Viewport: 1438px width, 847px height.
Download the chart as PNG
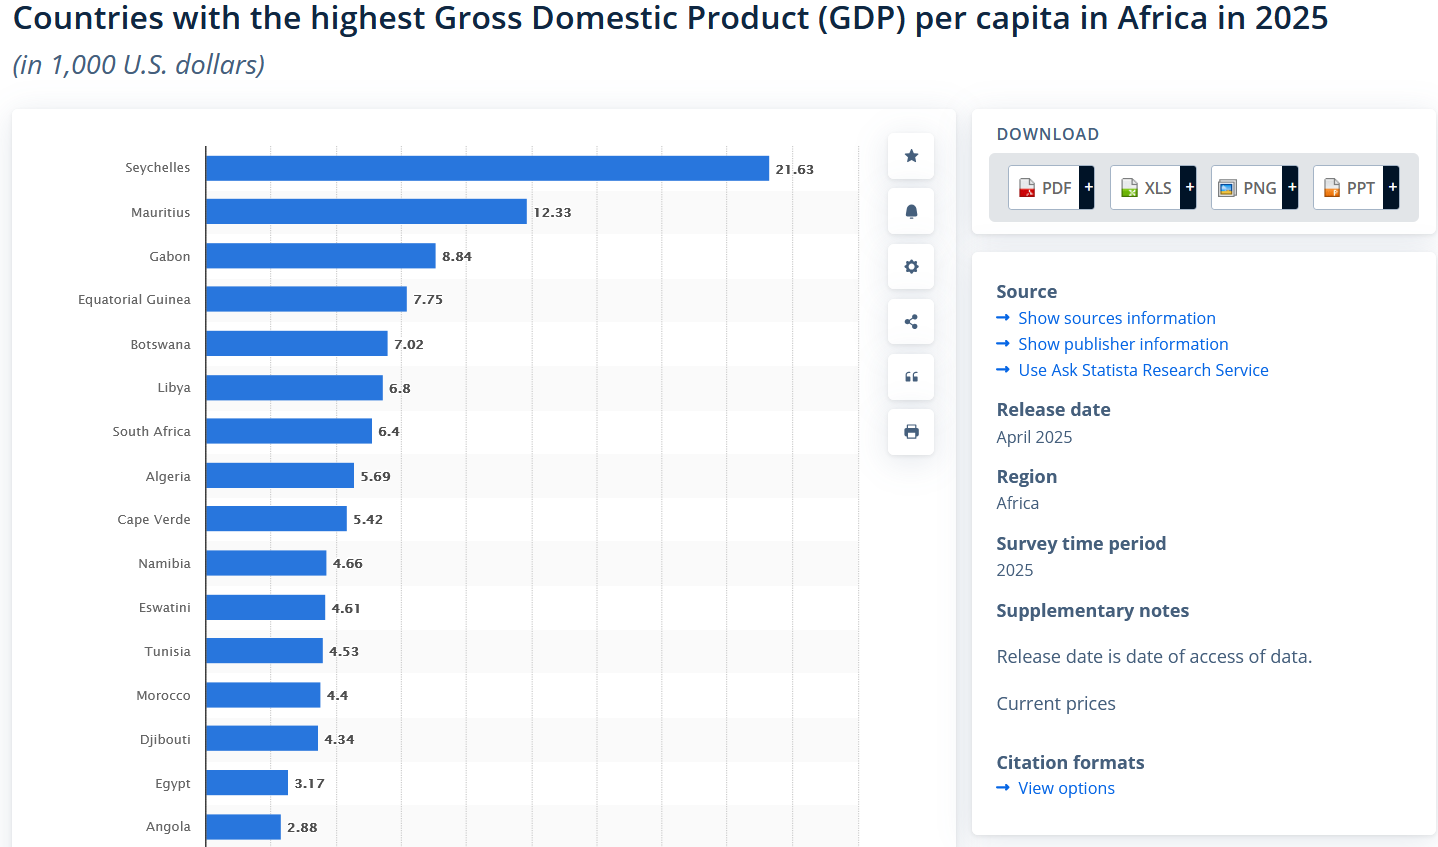click(1247, 188)
